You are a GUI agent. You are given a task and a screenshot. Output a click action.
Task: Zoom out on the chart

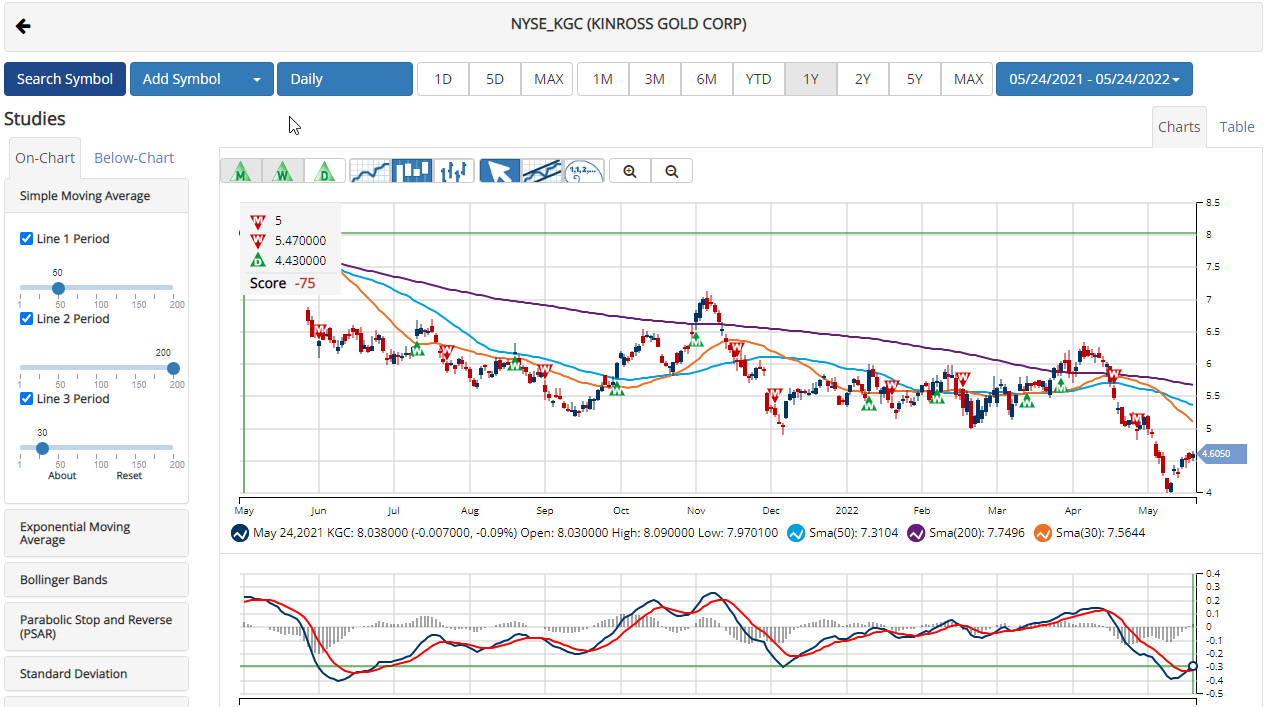[672, 171]
